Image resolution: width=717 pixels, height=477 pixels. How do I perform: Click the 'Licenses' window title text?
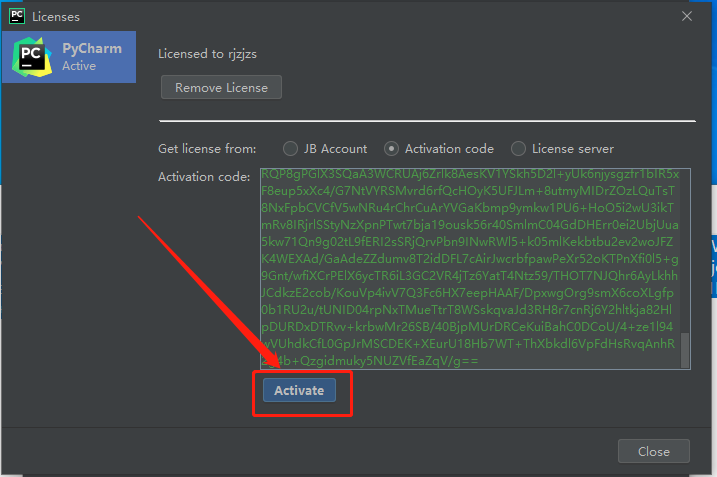point(56,17)
